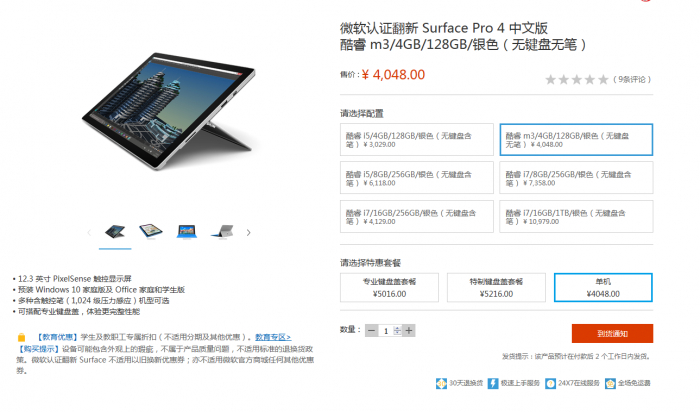Show previous thumbnails with the left chevron

click(89, 233)
